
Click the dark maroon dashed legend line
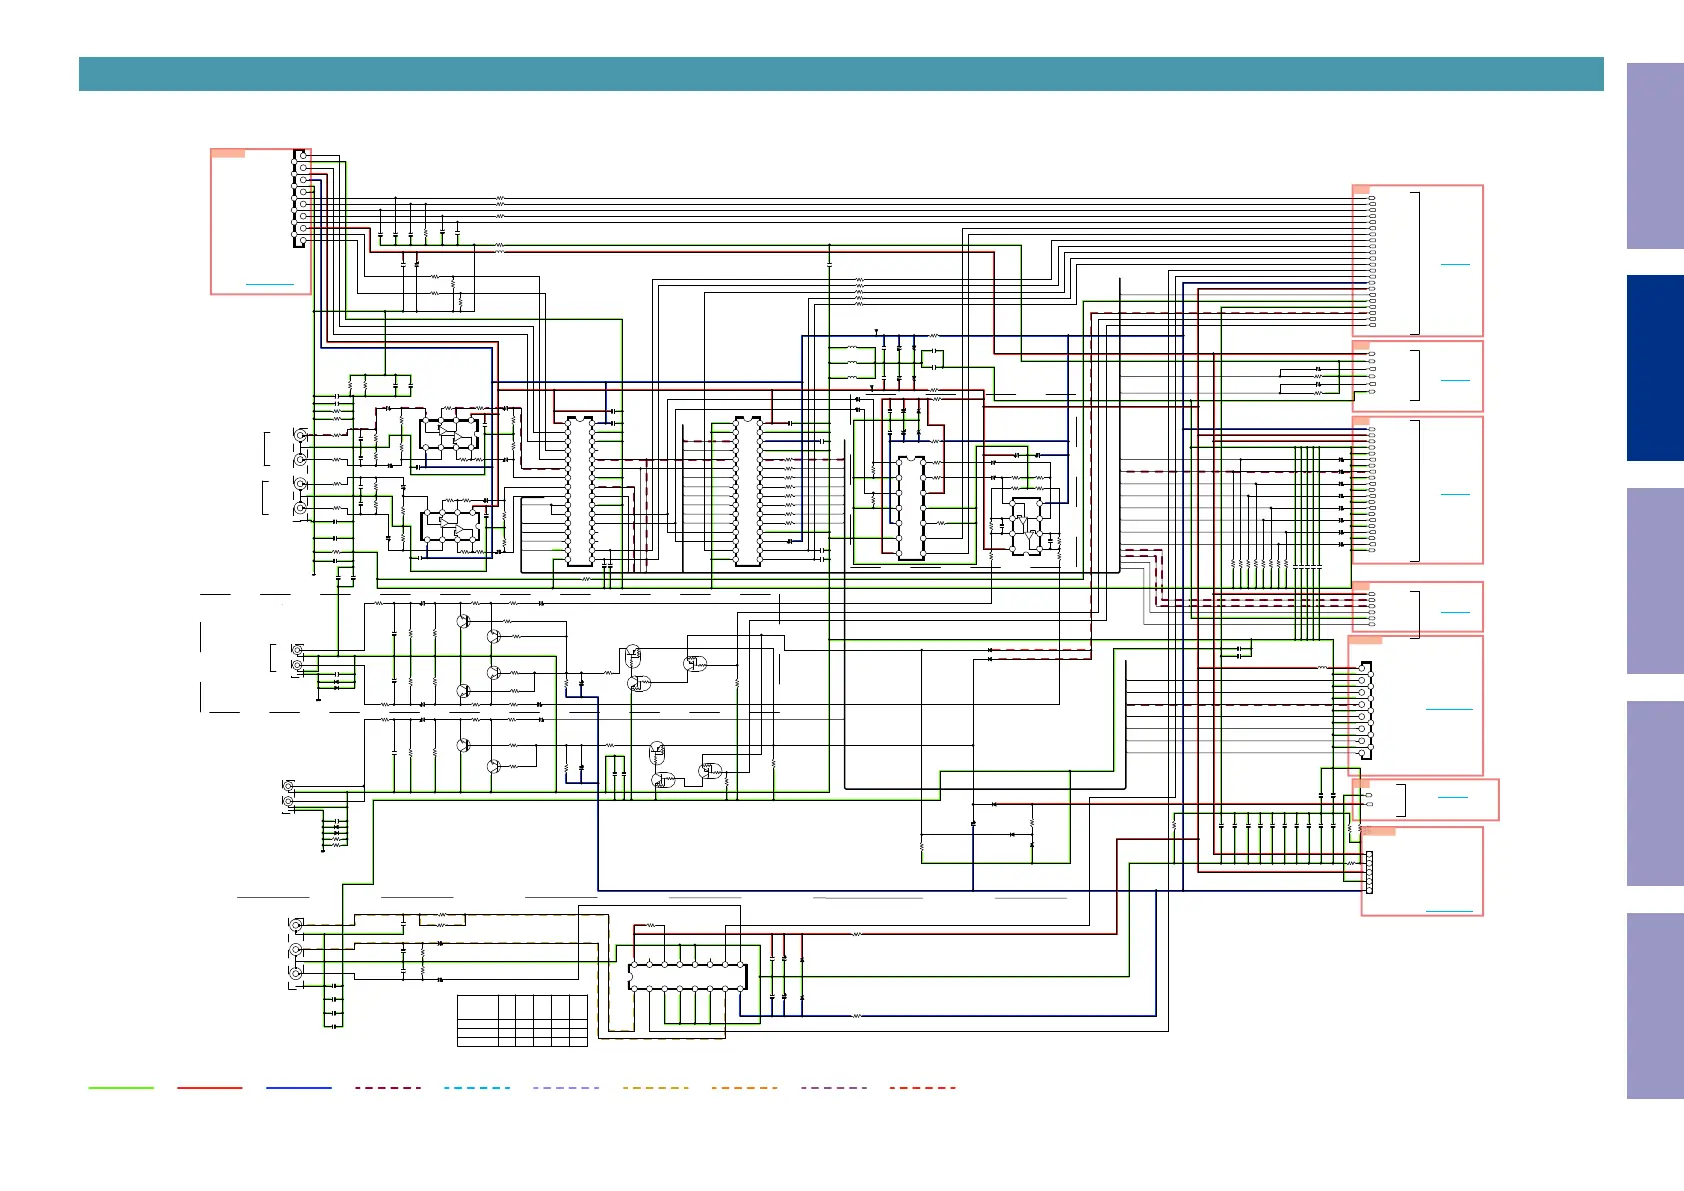tap(388, 1088)
